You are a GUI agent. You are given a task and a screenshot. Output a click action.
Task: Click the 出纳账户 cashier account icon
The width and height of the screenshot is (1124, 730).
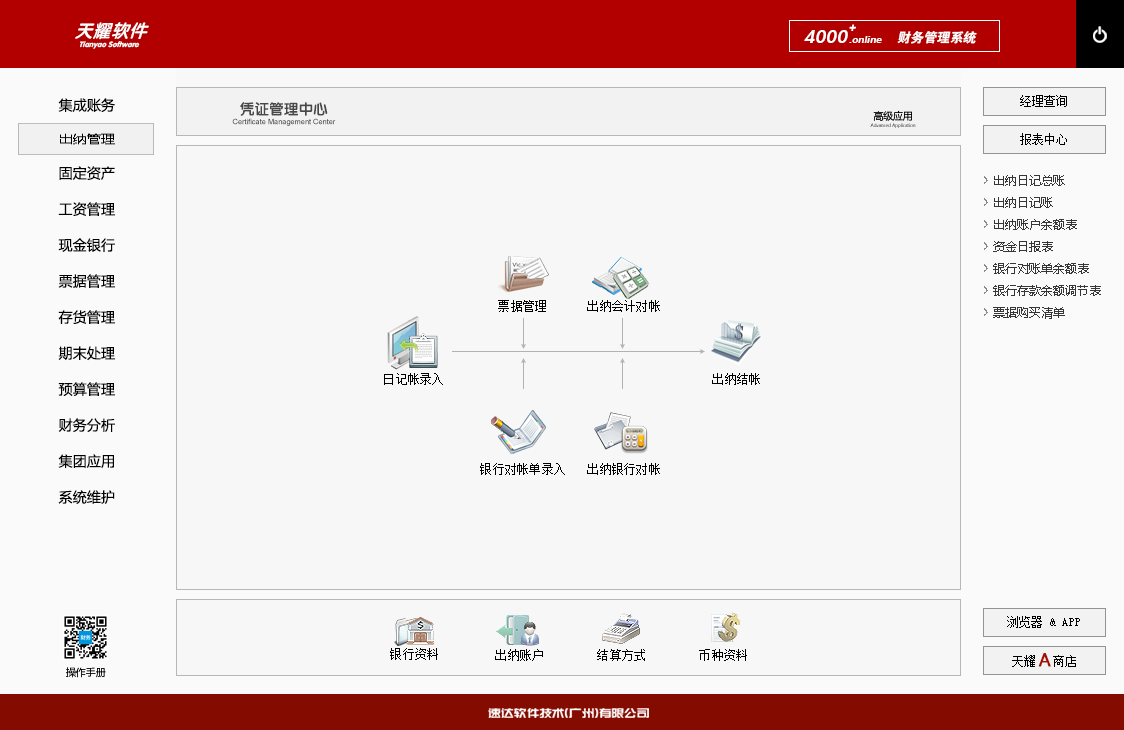(x=518, y=630)
